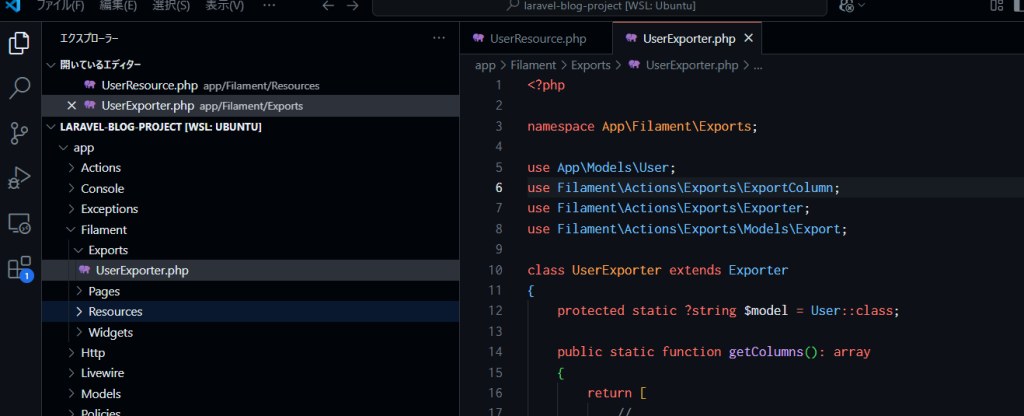The width and height of the screenshot is (1024, 416).
Task: Open UserResource.php in open editors list
Action: point(251,86)
